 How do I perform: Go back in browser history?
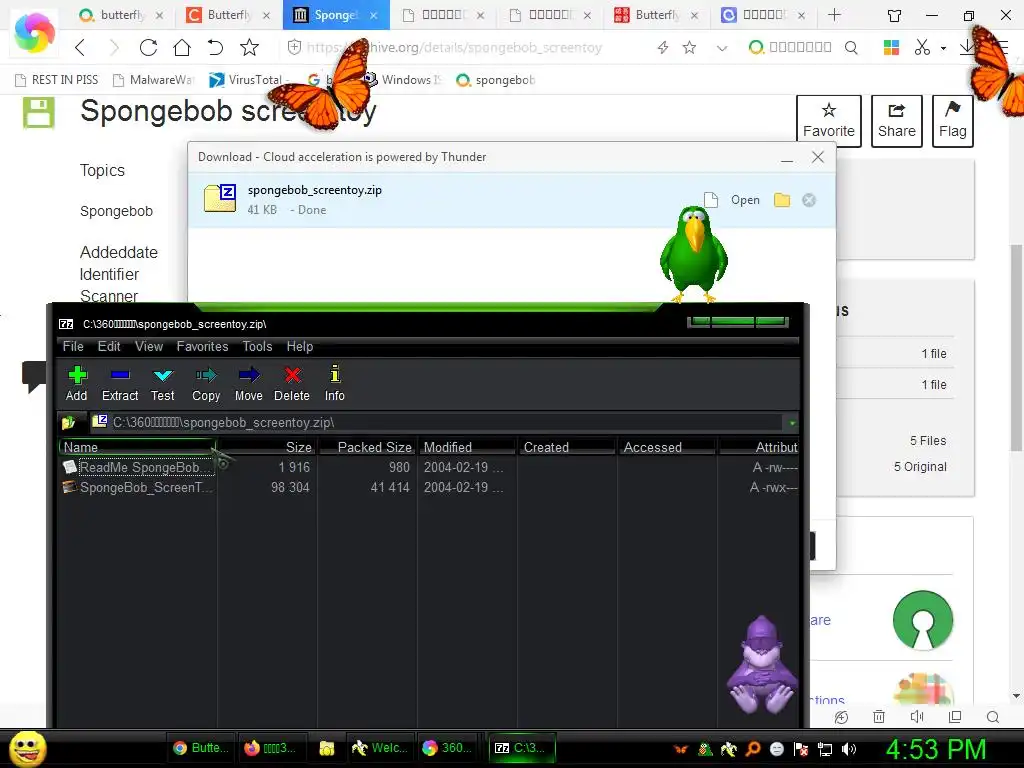[80, 47]
